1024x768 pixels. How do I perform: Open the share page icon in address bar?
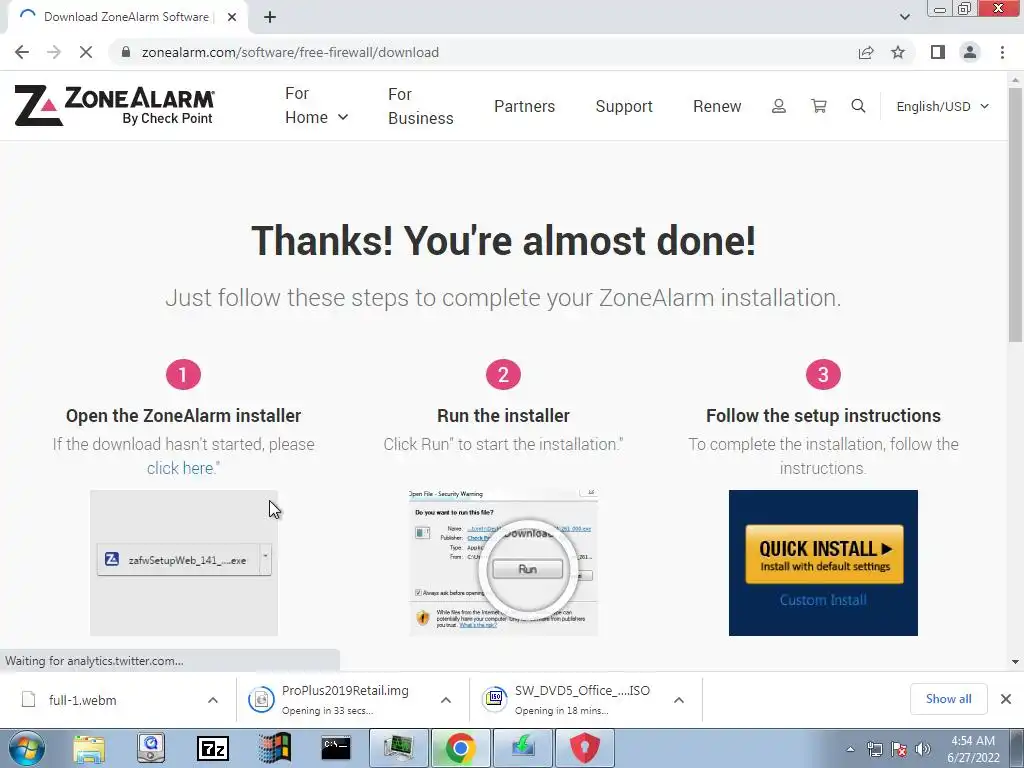(866, 52)
